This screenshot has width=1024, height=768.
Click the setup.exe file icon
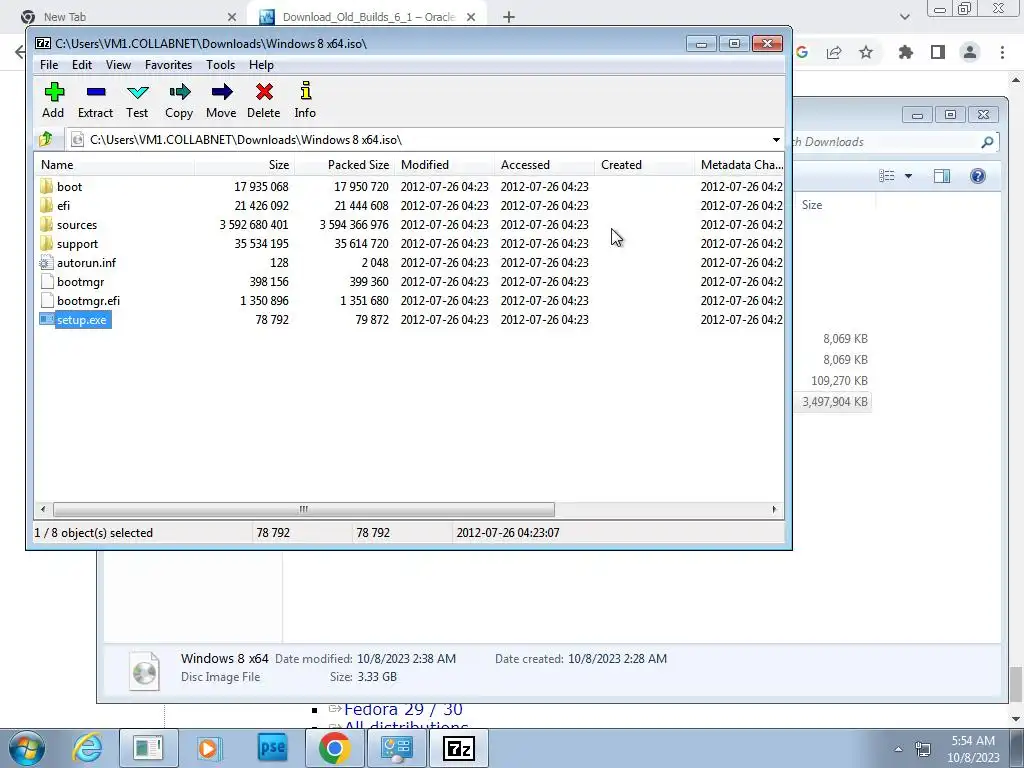(x=46, y=319)
